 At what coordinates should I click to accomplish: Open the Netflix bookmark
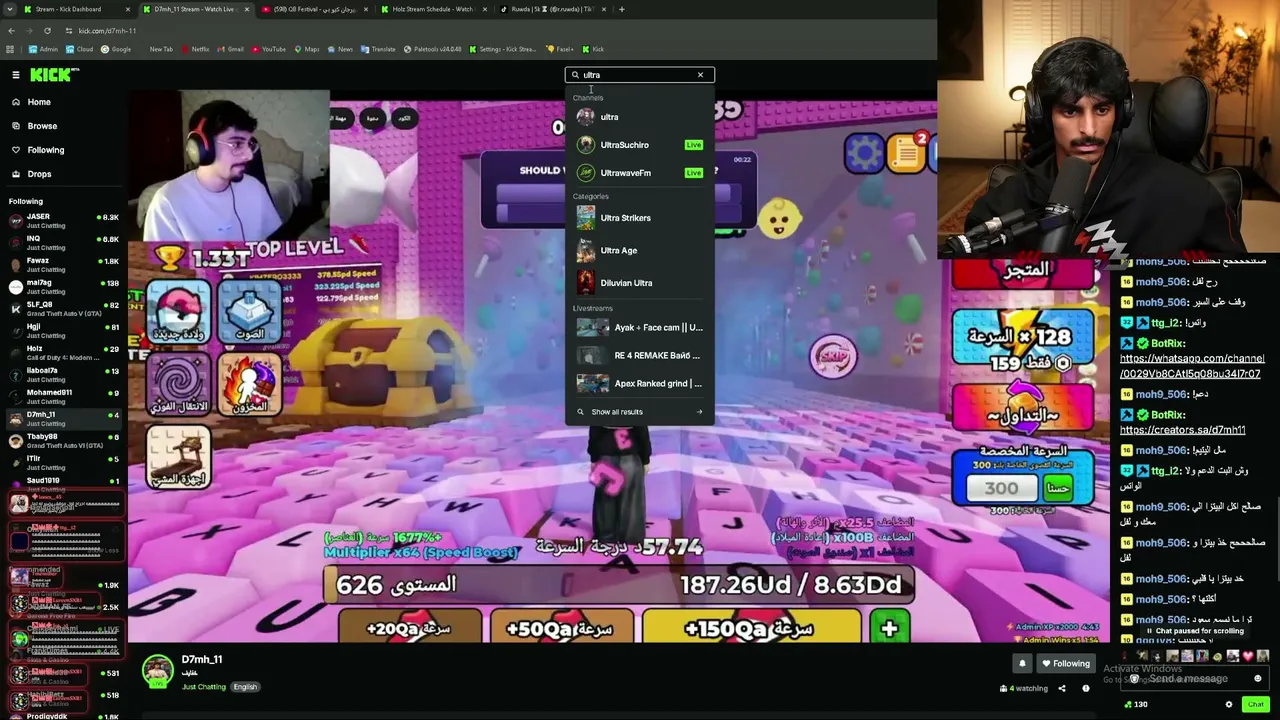(x=195, y=49)
